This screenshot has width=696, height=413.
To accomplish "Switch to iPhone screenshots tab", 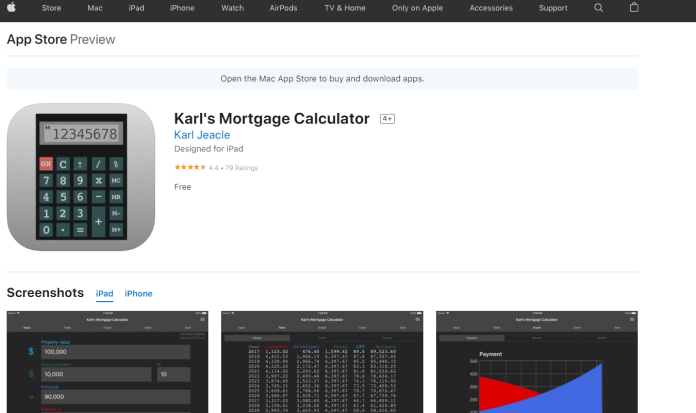I will tap(138, 294).
